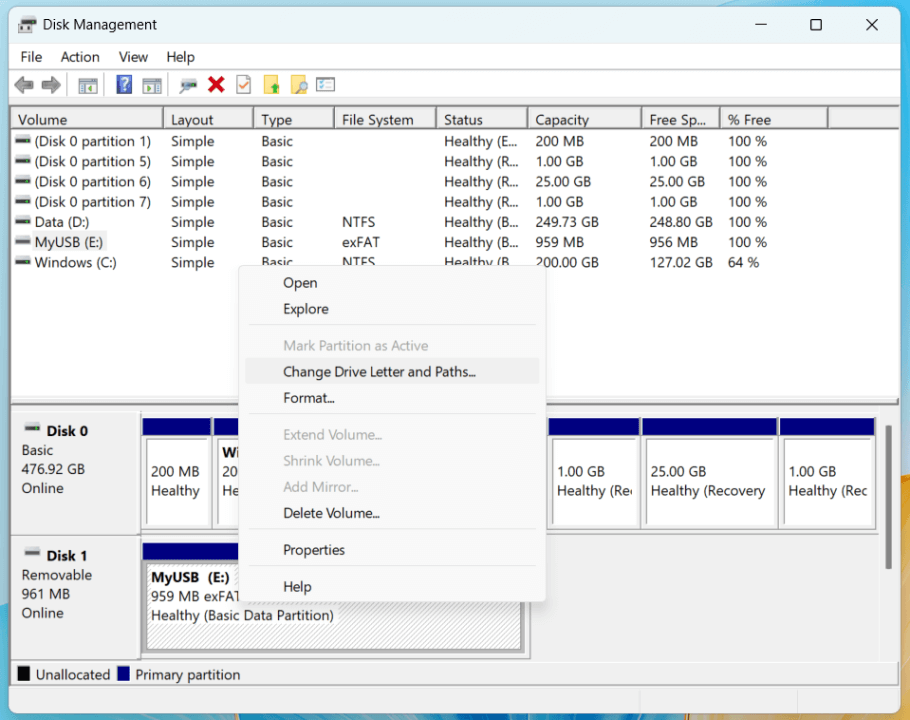The height and width of the screenshot is (720, 910).
Task: Click the folder-with-magnifier Explore toolbar icon
Action: [299, 84]
